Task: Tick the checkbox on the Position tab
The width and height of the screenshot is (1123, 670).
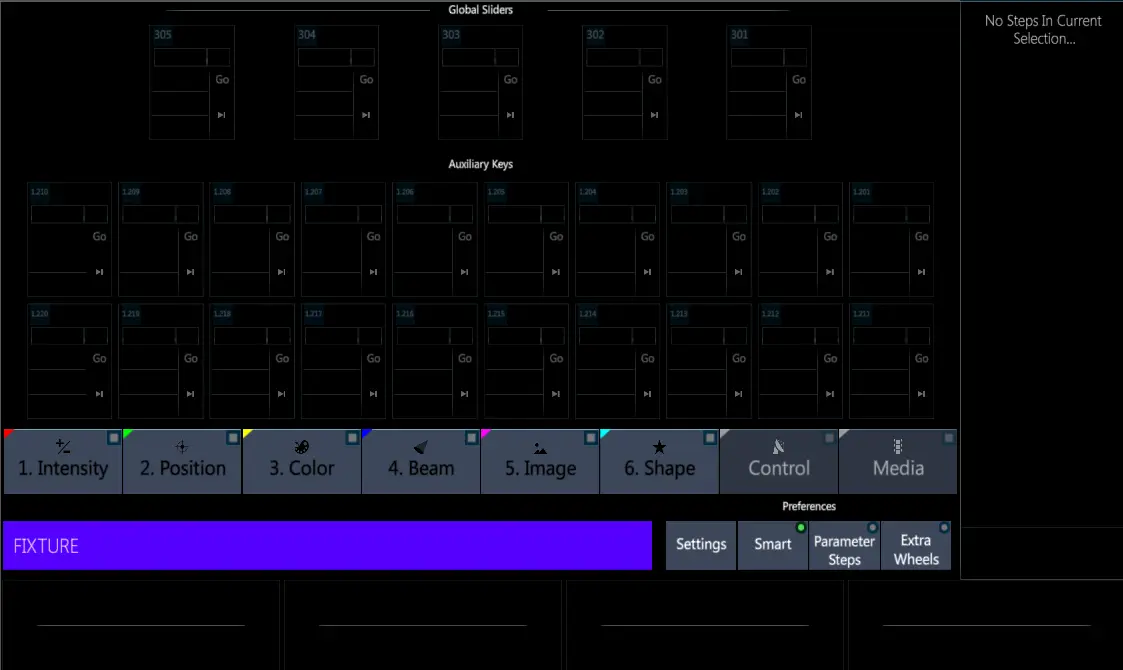Action: (x=233, y=438)
